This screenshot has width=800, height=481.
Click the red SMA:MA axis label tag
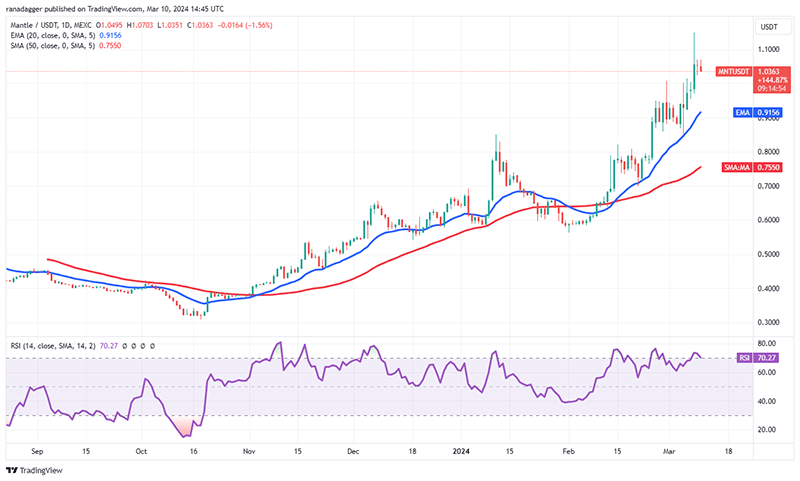737,167
